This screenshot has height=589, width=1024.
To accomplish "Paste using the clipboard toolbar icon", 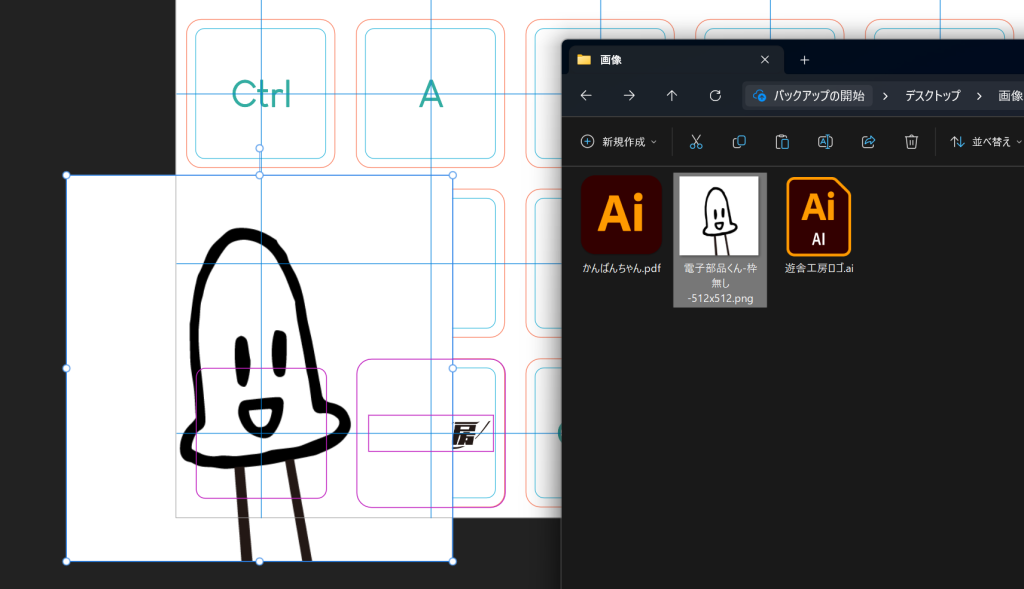I will [782, 142].
